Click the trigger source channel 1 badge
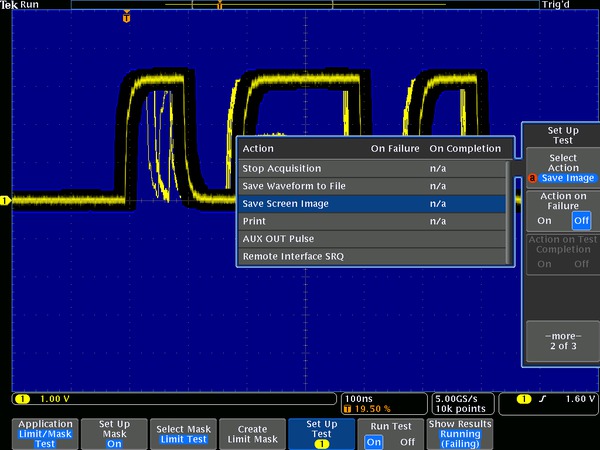 [524, 399]
